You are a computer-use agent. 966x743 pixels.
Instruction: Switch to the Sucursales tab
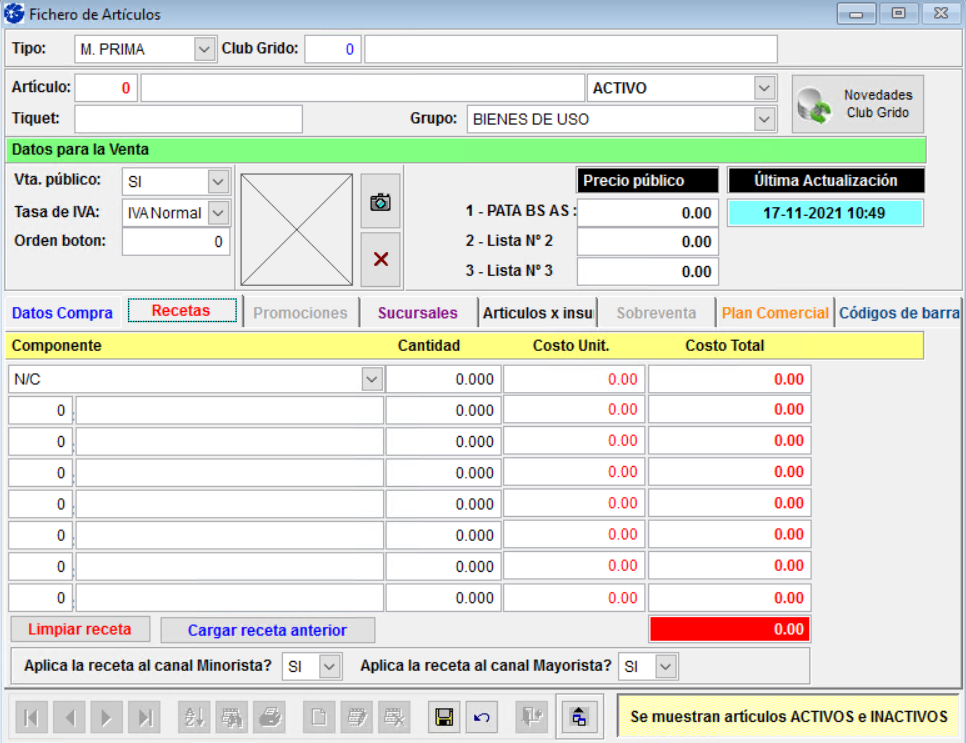(418, 313)
